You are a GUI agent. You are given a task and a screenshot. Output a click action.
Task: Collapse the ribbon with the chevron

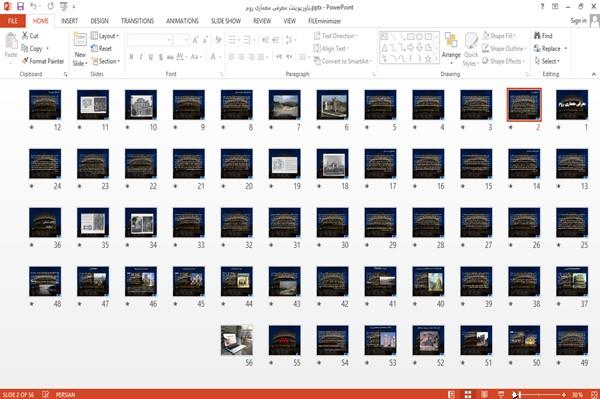point(594,74)
